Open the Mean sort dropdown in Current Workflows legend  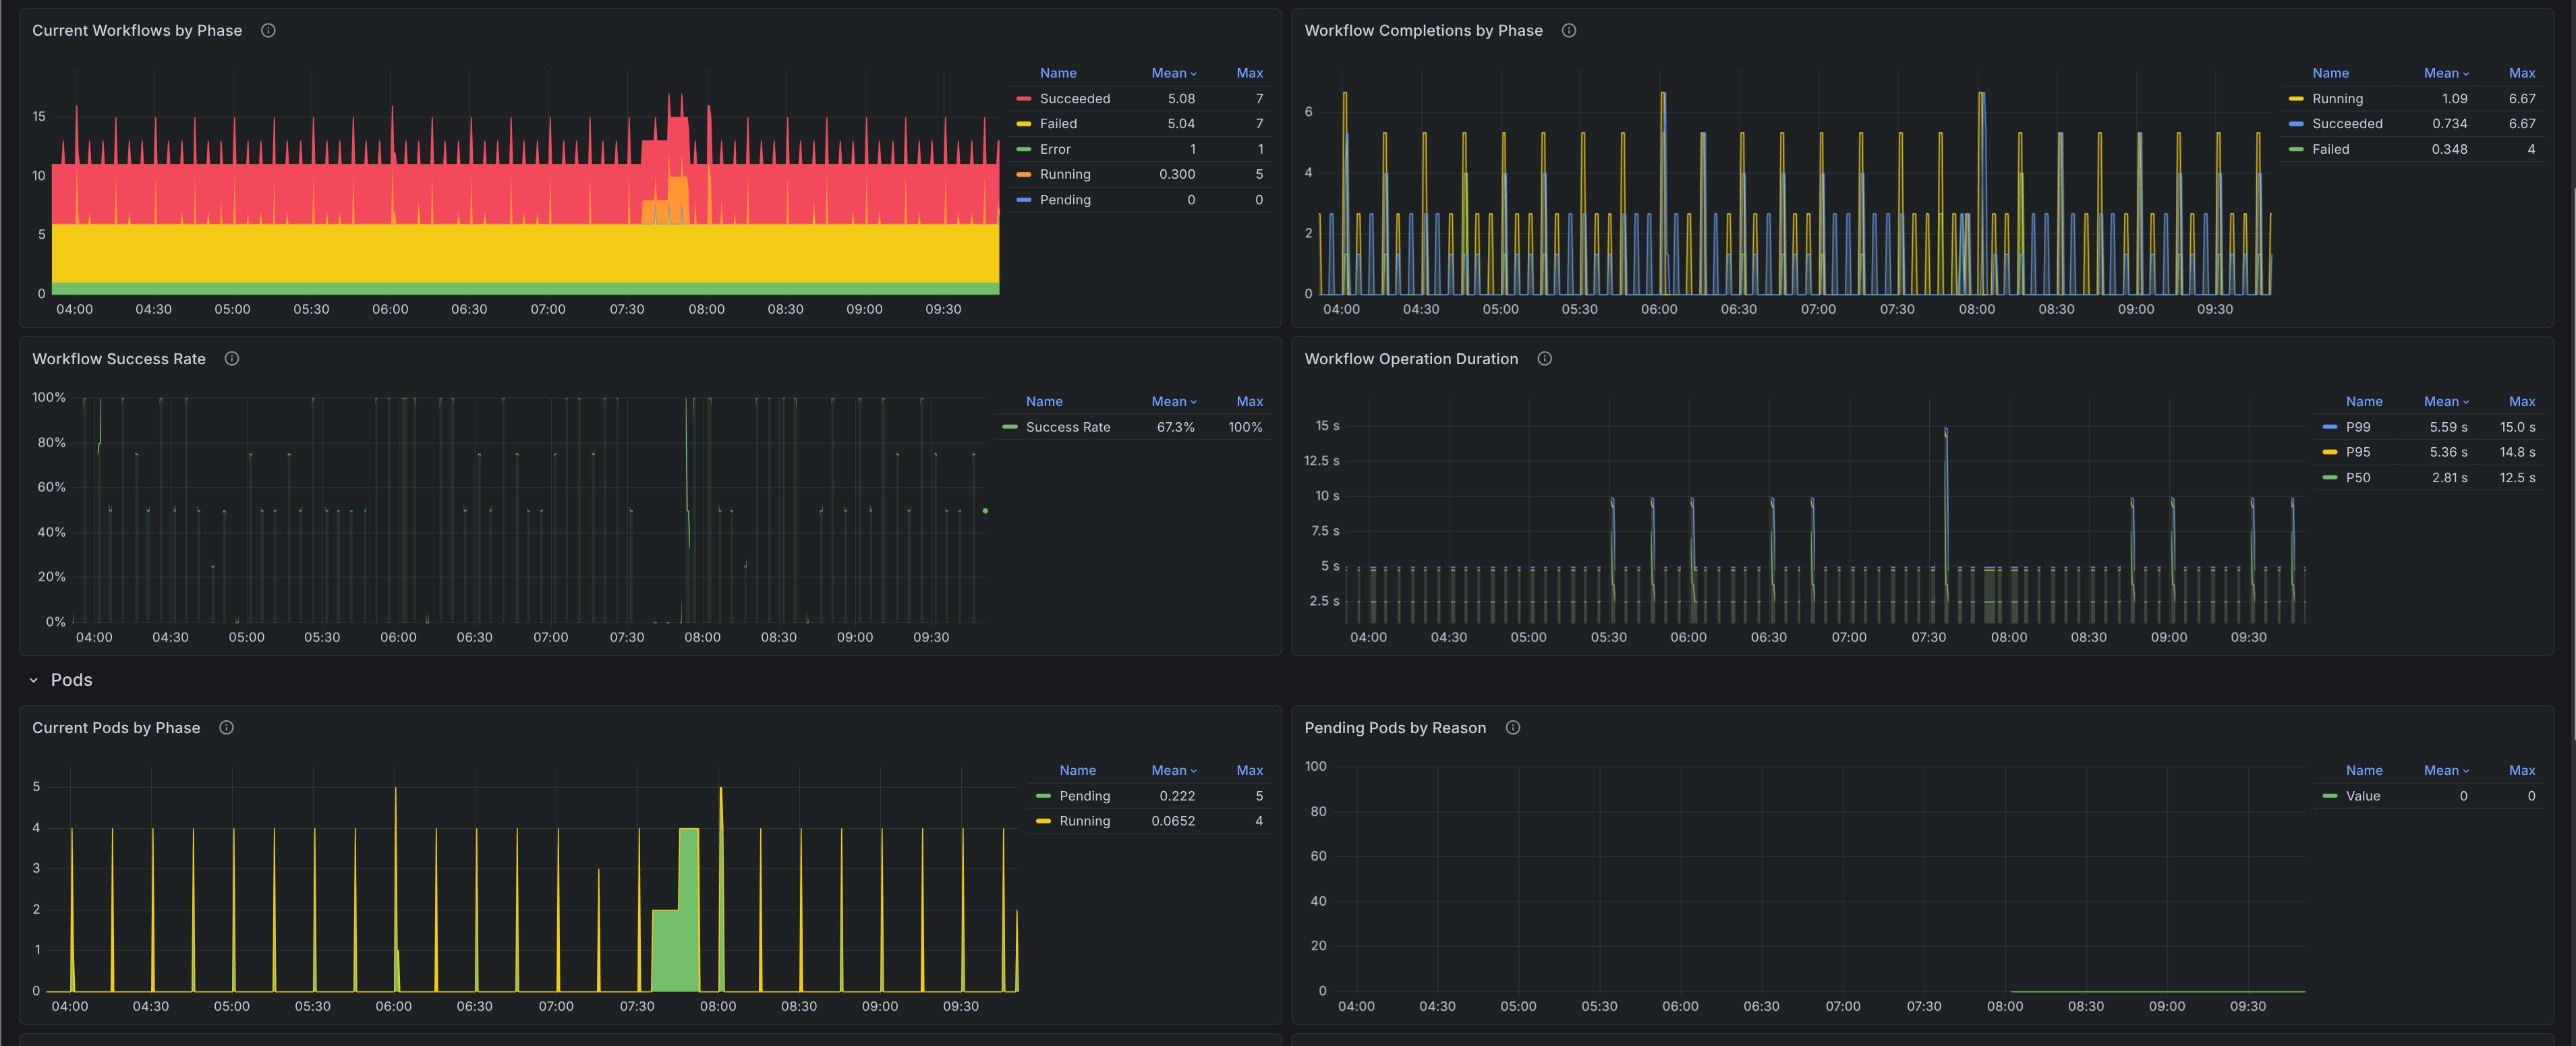click(1174, 72)
